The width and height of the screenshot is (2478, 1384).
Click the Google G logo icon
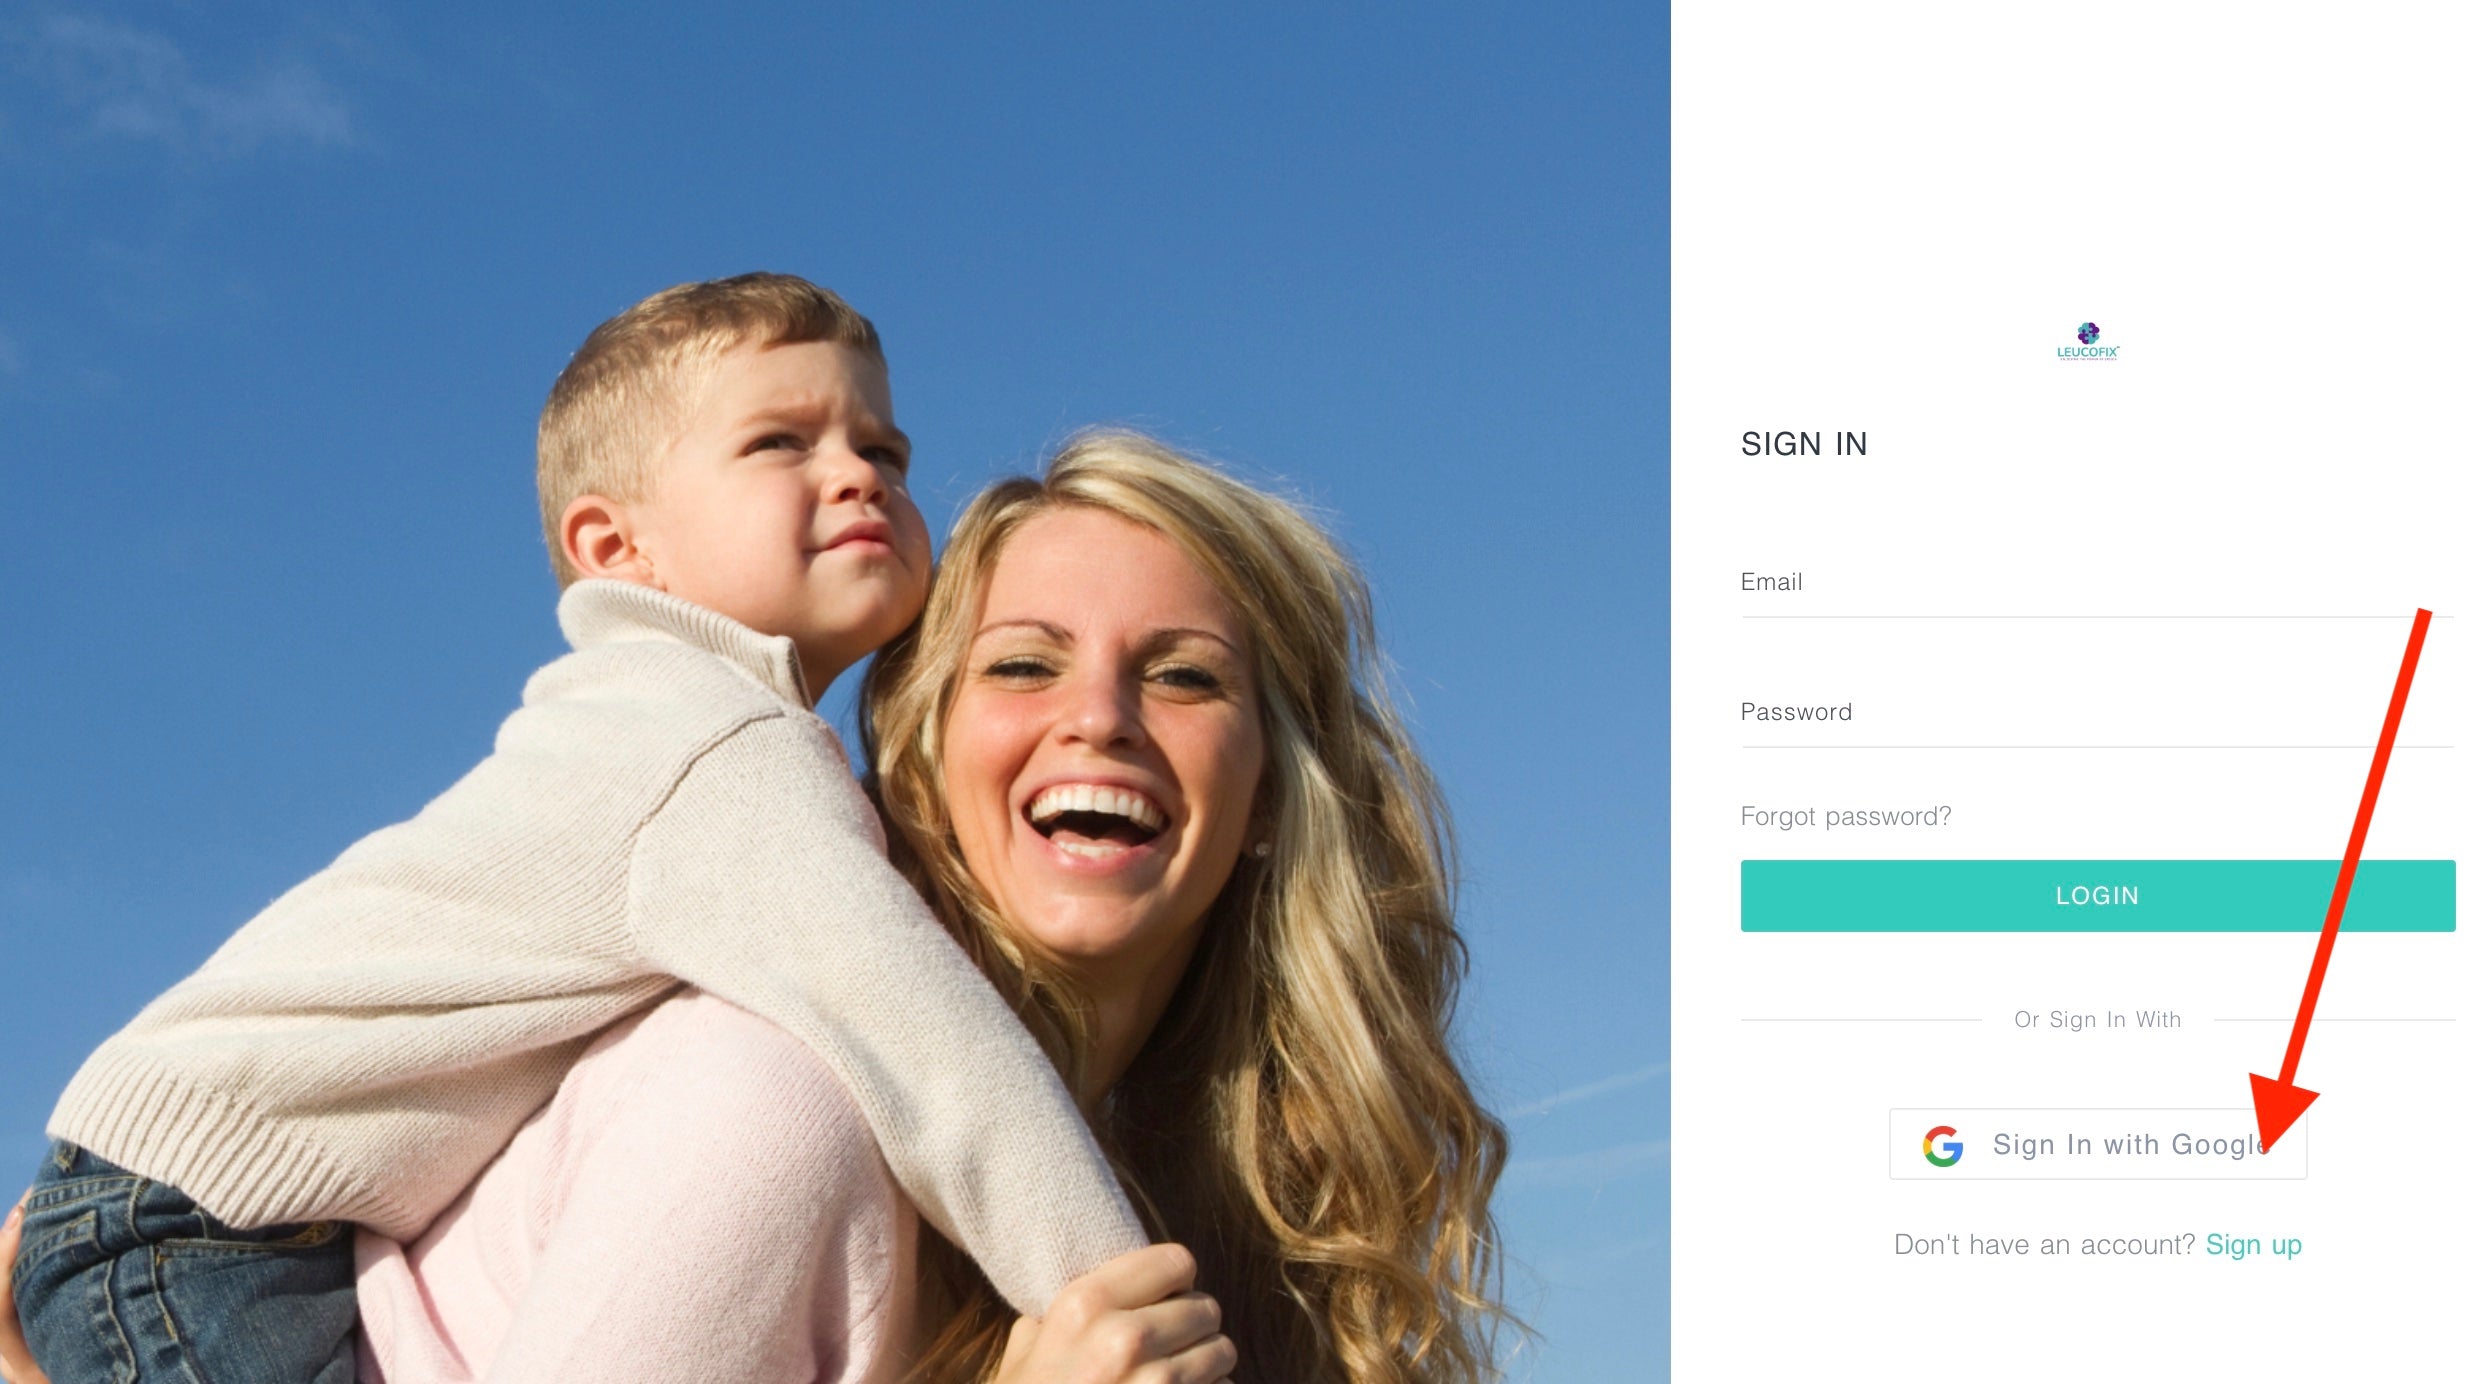(1943, 1146)
